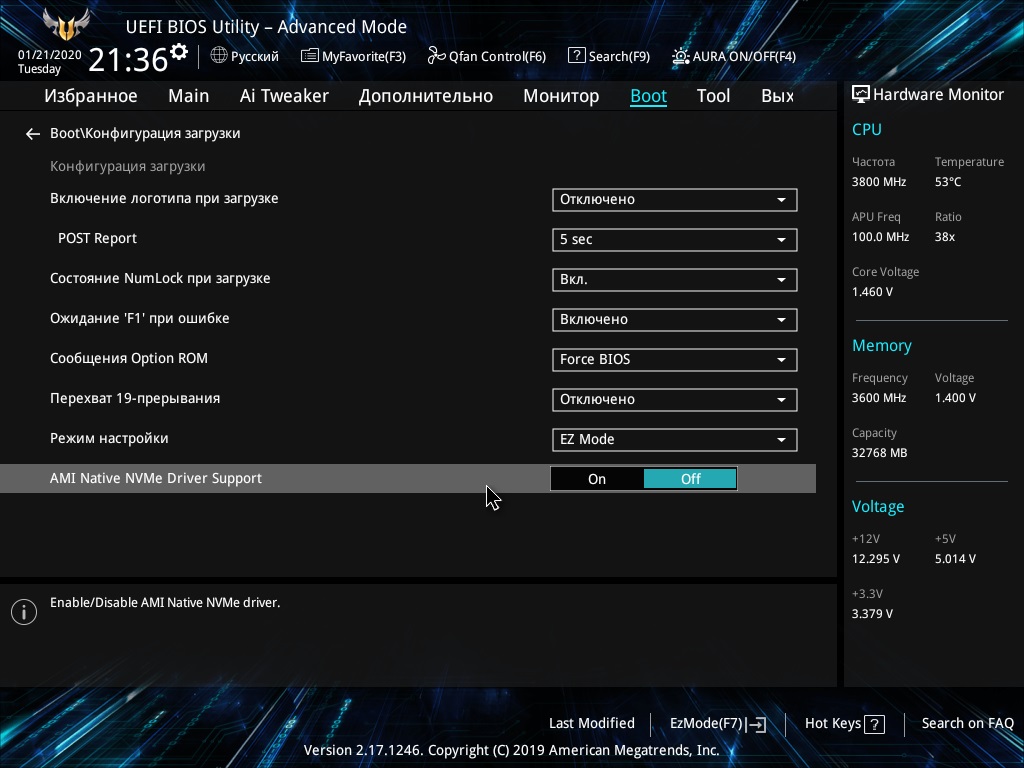The width and height of the screenshot is (1024, 768).
Task: Click the 01/21/2020 date display
Action: tap(50, 55)
